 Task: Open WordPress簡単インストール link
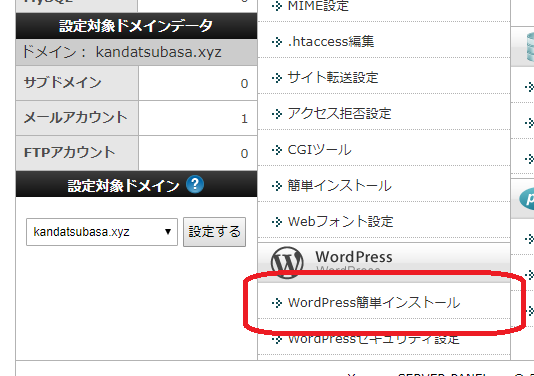tap(374, 302)
